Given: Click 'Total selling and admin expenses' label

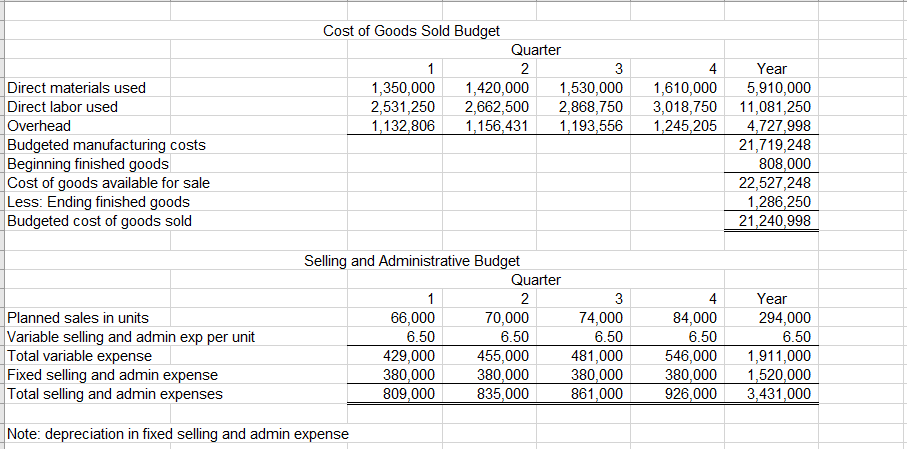Looking at the screenshot, I should 115,395.
